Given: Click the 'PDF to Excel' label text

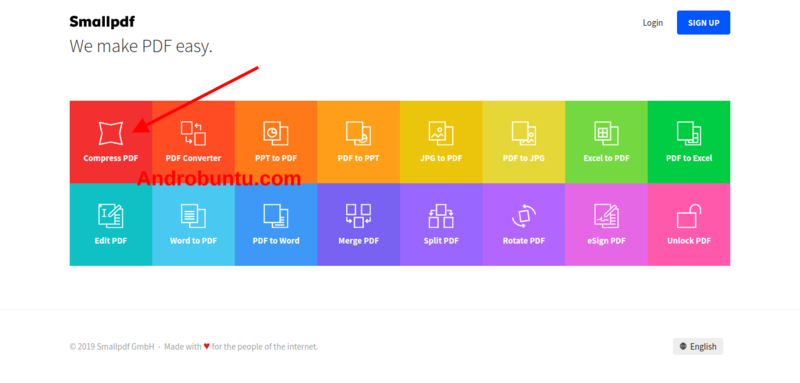Looking at the screenshot, I should pos(689,158).
